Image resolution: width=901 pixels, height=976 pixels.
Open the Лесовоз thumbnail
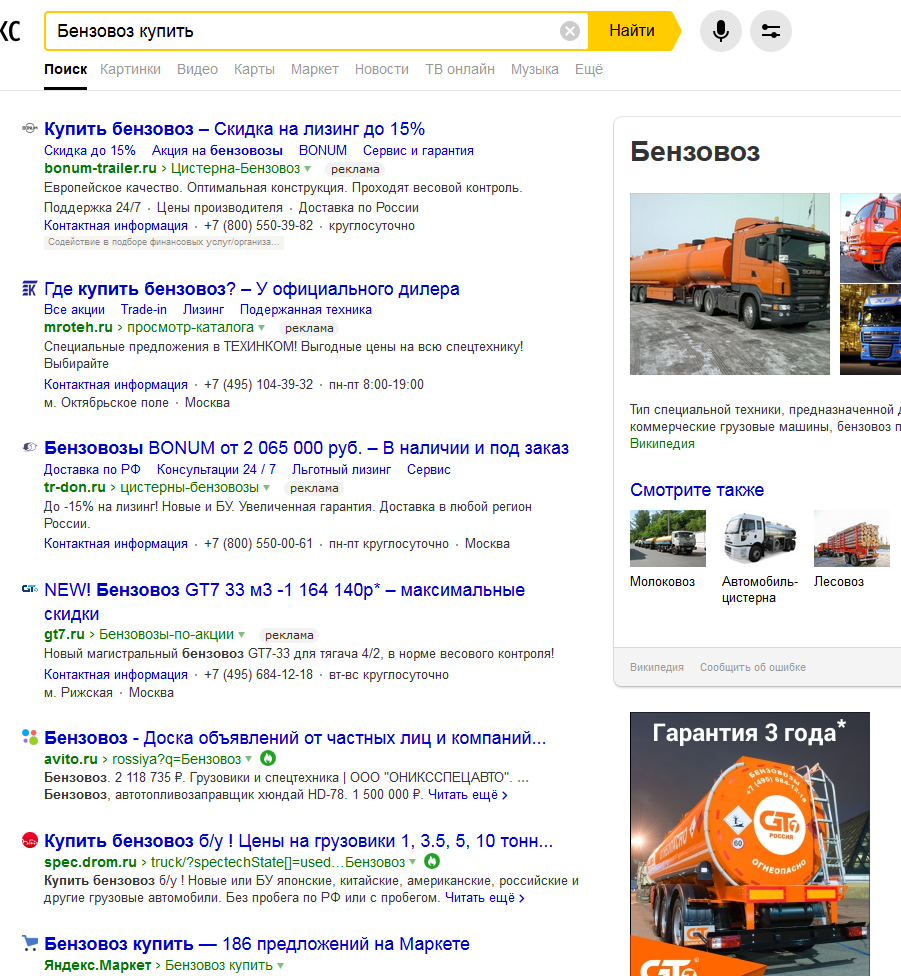pos(852,538)
